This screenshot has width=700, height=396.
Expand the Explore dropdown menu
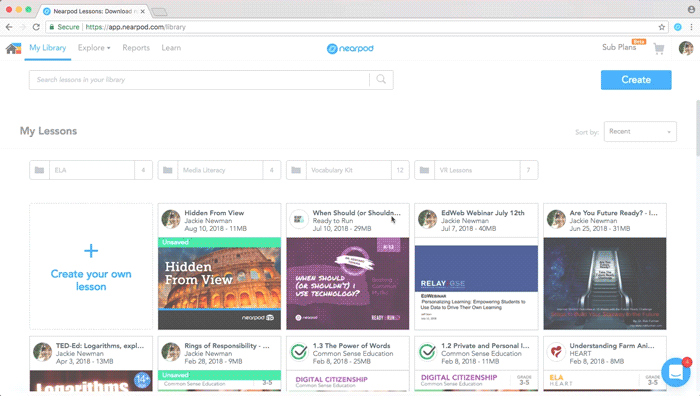tap(94, 48)
